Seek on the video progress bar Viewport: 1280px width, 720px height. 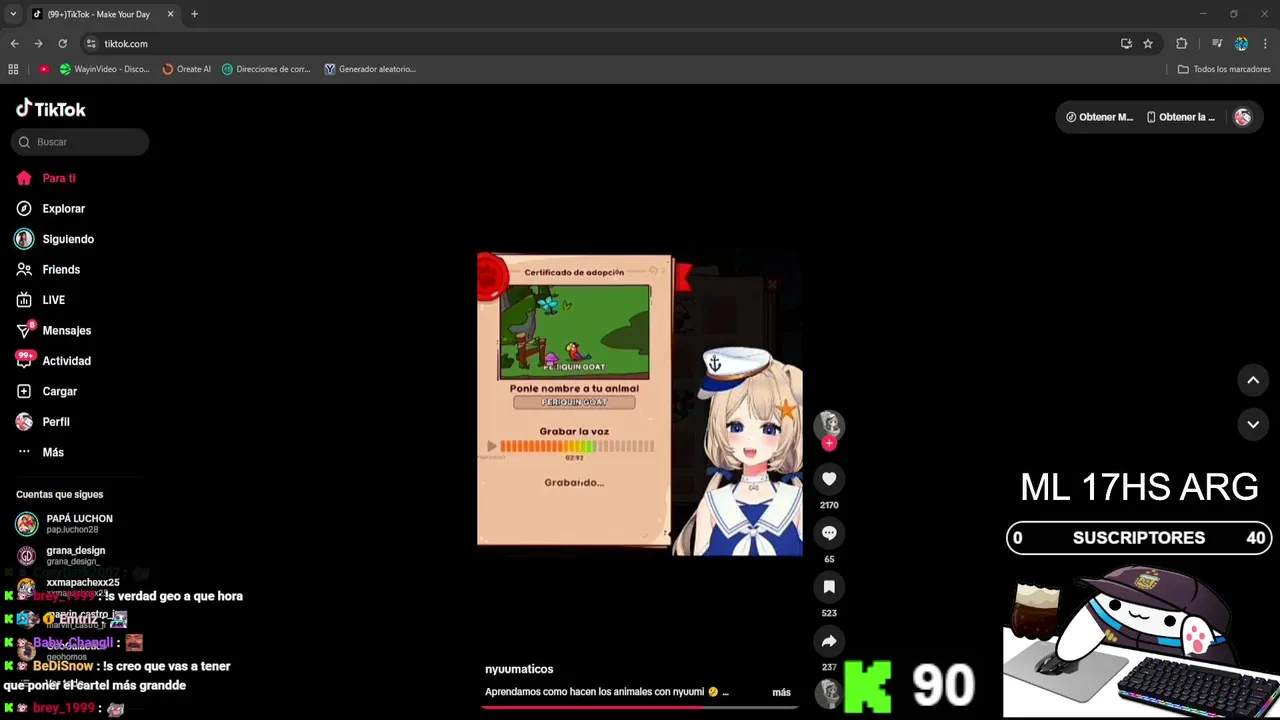[x=640, y=707]
